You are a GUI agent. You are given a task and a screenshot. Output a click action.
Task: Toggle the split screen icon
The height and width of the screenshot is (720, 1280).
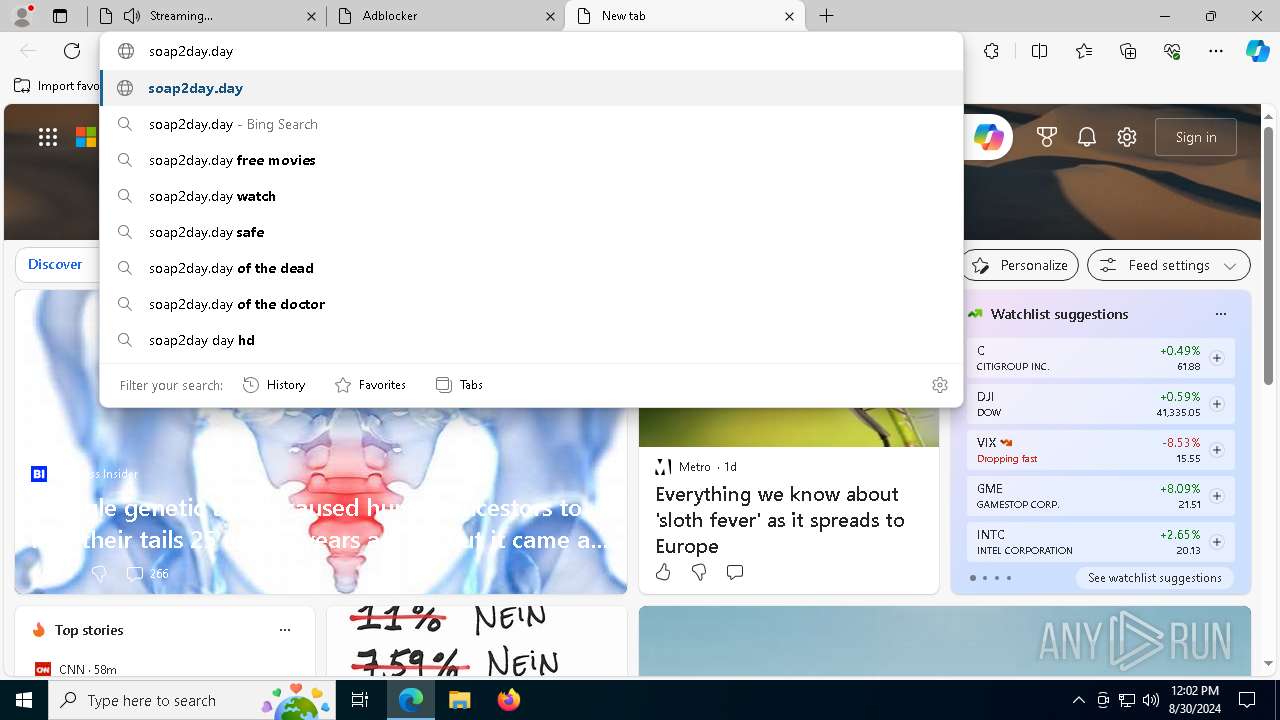1039,51
